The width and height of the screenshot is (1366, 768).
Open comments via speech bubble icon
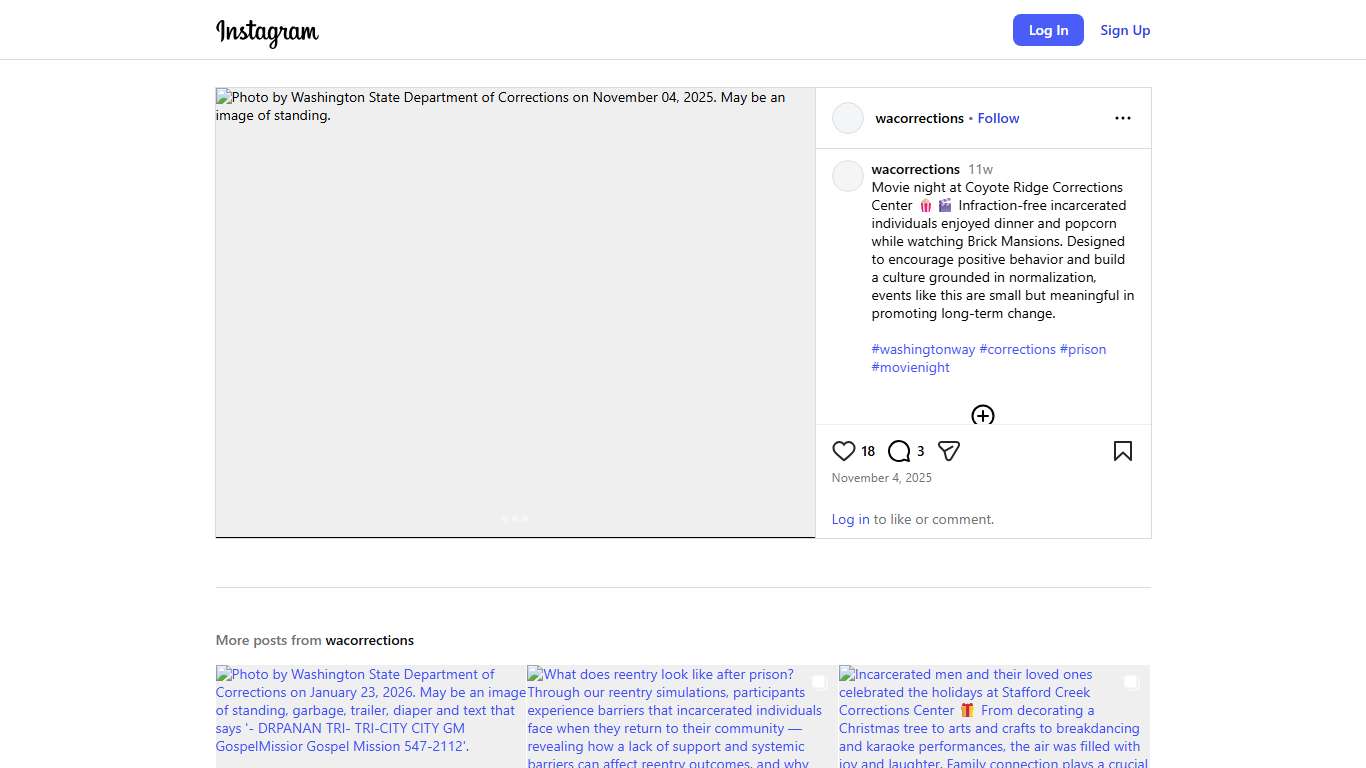pos(899,451)
